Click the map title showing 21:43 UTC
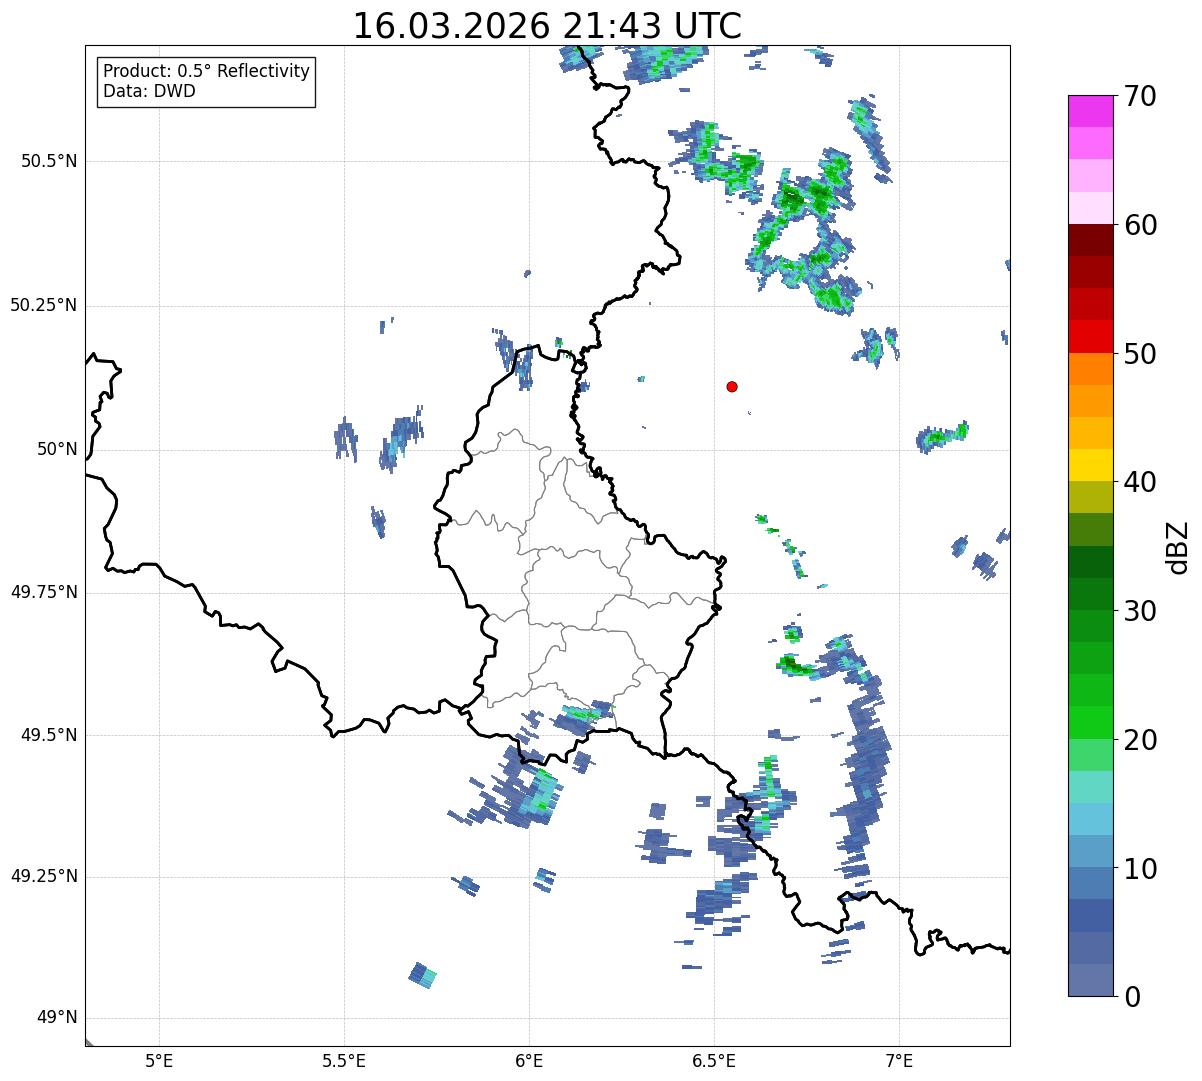The height and width of the screenshot is (1081, 1202). [547, 26]
